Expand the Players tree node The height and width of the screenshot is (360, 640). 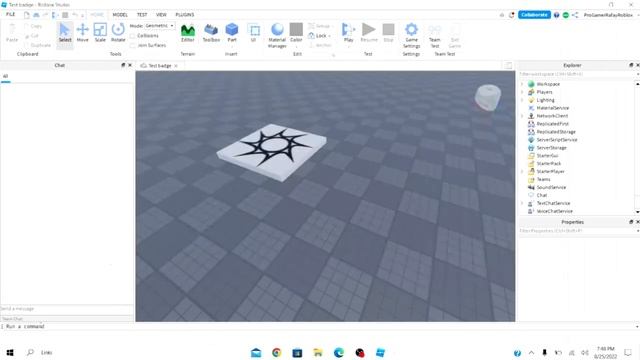[522, 92]
